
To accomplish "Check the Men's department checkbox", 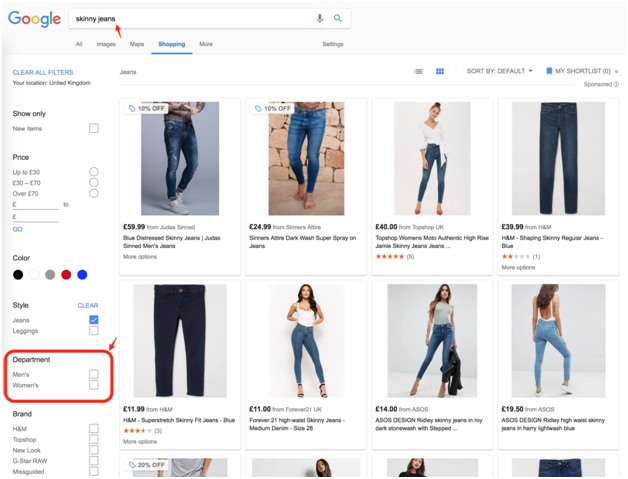I will pyautogui.click(x=94, y=375).
